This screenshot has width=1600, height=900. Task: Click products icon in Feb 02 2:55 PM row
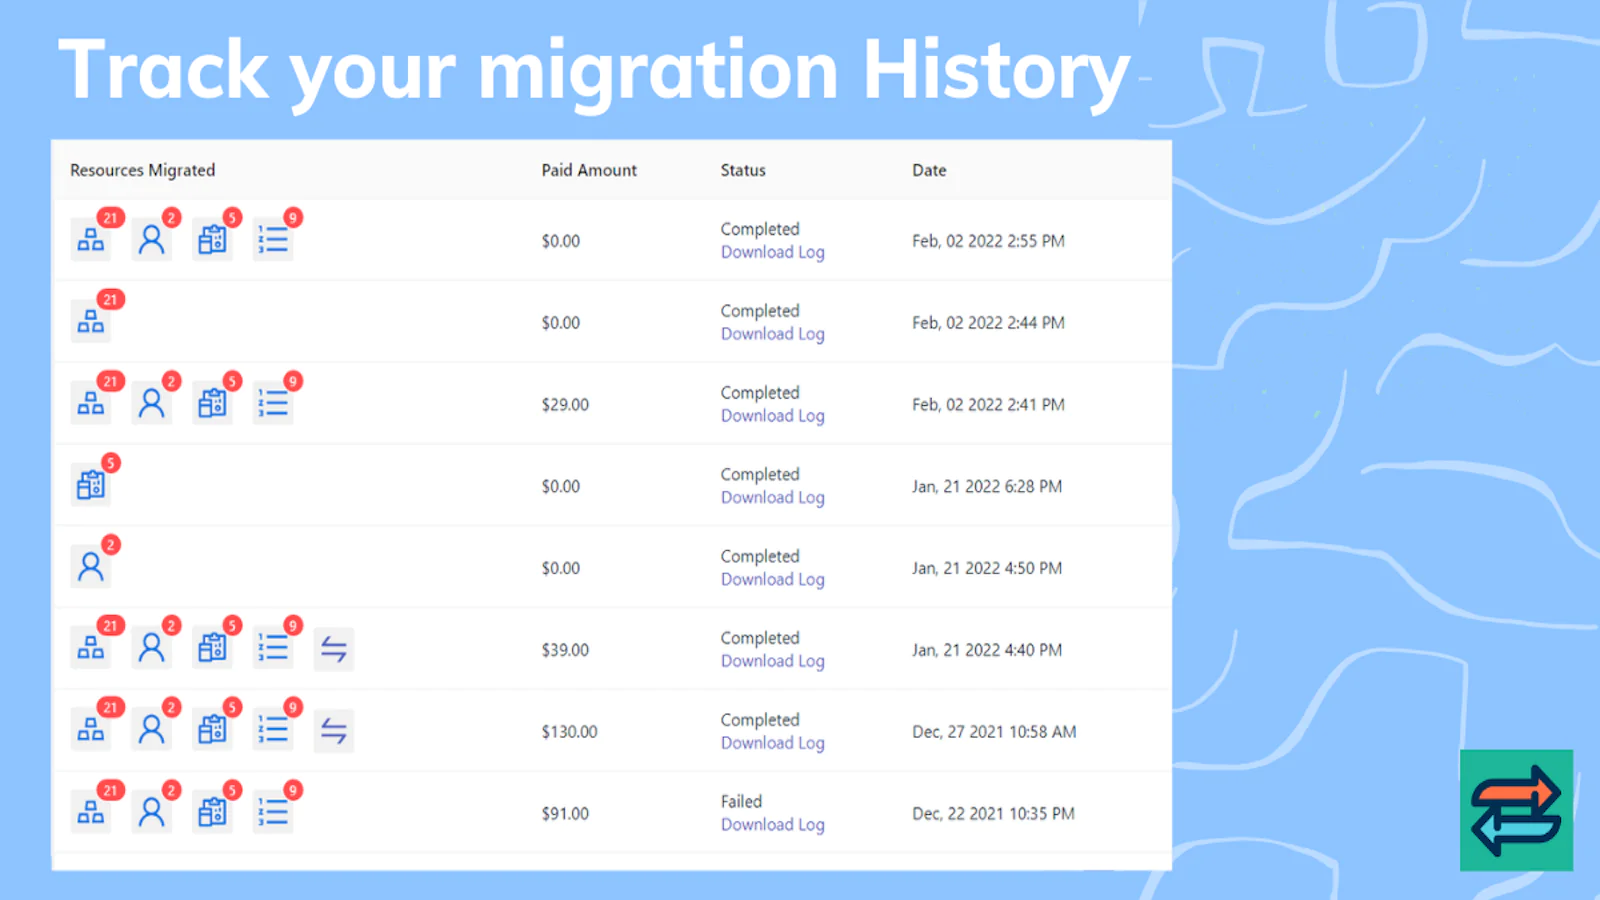click(x=91, y=240)
